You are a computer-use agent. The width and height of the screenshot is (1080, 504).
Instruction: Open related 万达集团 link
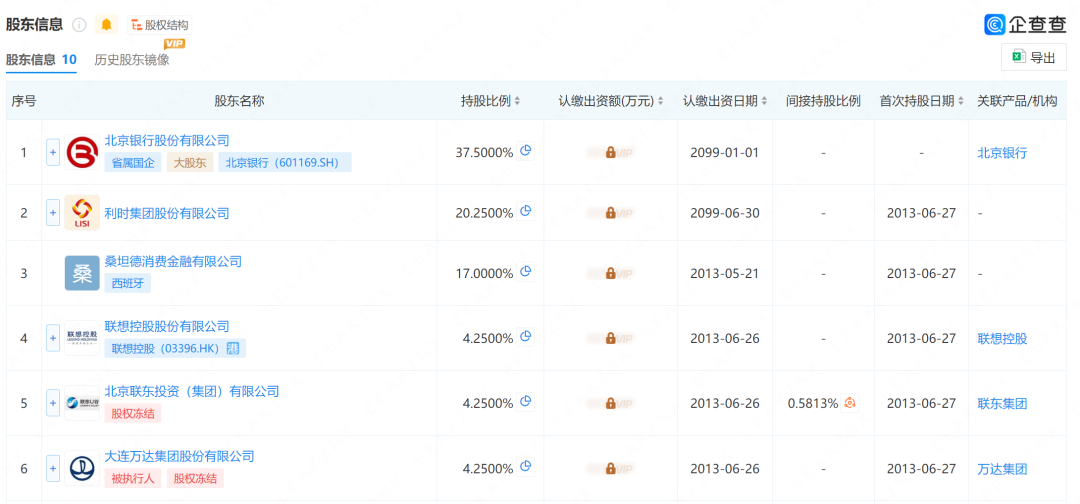(x=1002, y=469)
